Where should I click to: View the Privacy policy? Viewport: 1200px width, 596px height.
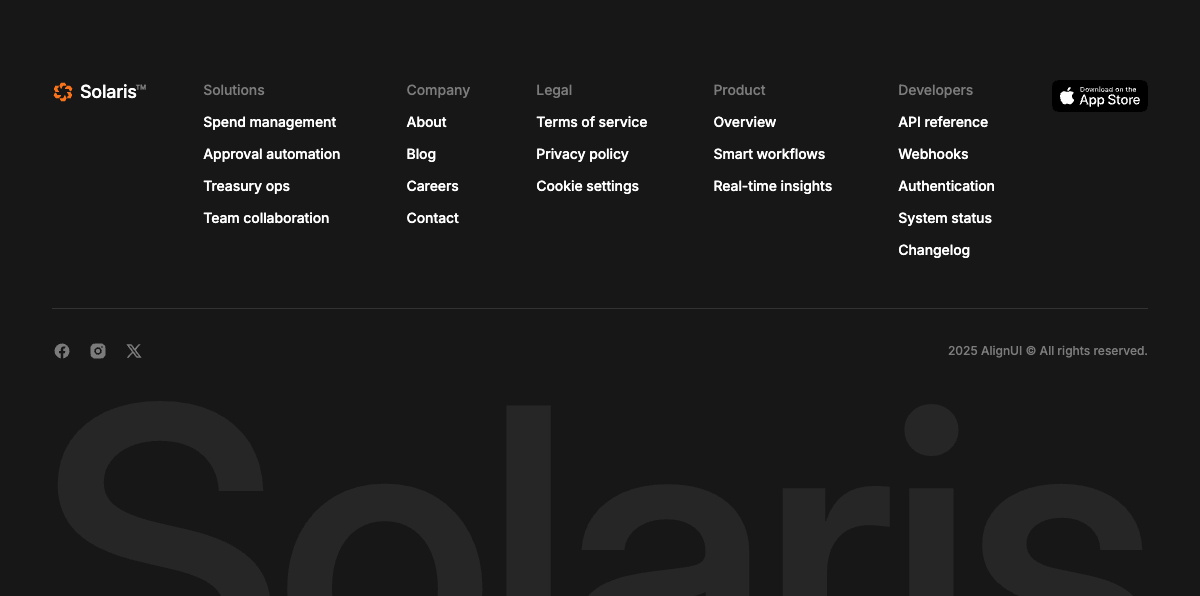click(582, 154)
